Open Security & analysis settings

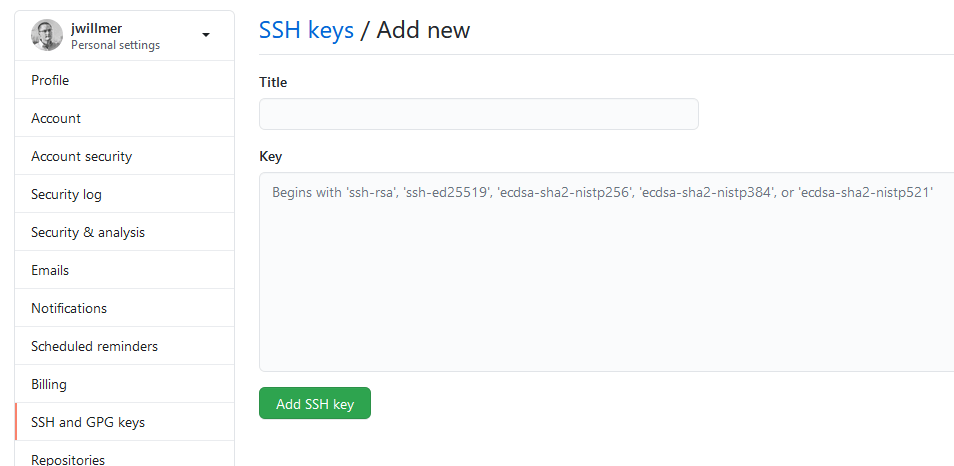[x=125, y=232]
